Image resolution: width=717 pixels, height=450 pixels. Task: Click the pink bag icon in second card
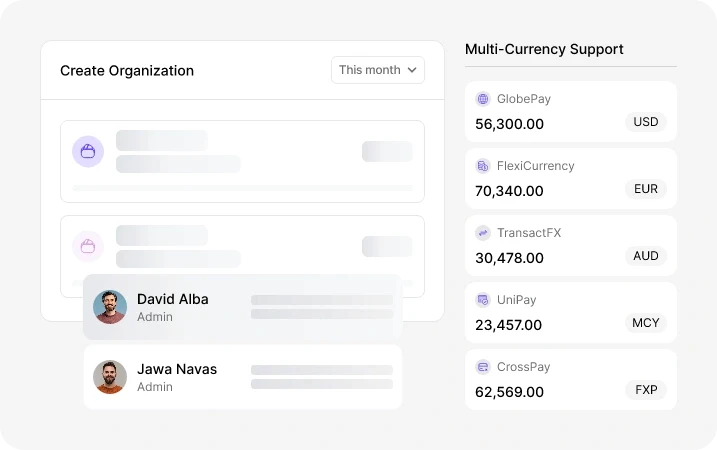click(88, 246)
